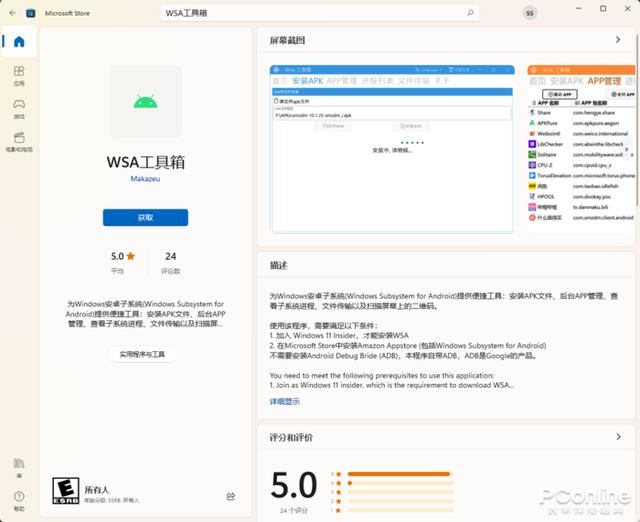Open the 游戏 (Gaming) section in sidebar
The width and height of the screenshot is (640, 522).
19,109
